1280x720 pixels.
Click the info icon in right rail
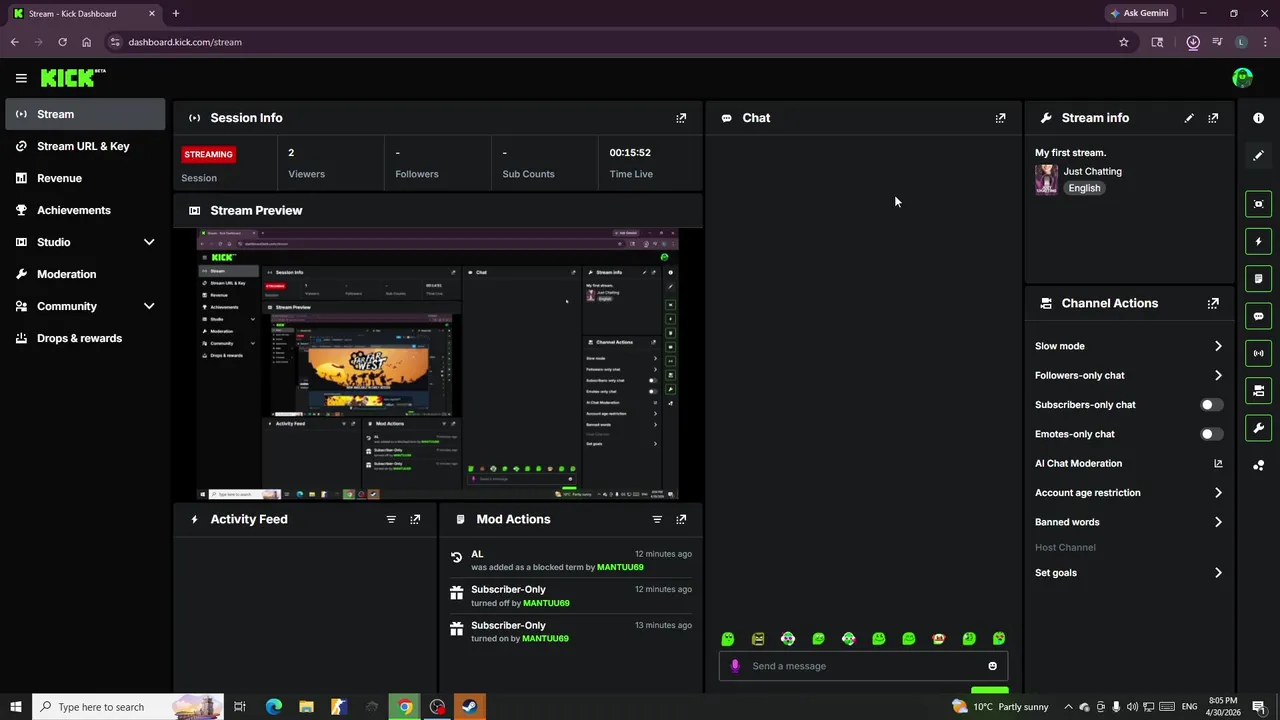[x=1258, y=118]
